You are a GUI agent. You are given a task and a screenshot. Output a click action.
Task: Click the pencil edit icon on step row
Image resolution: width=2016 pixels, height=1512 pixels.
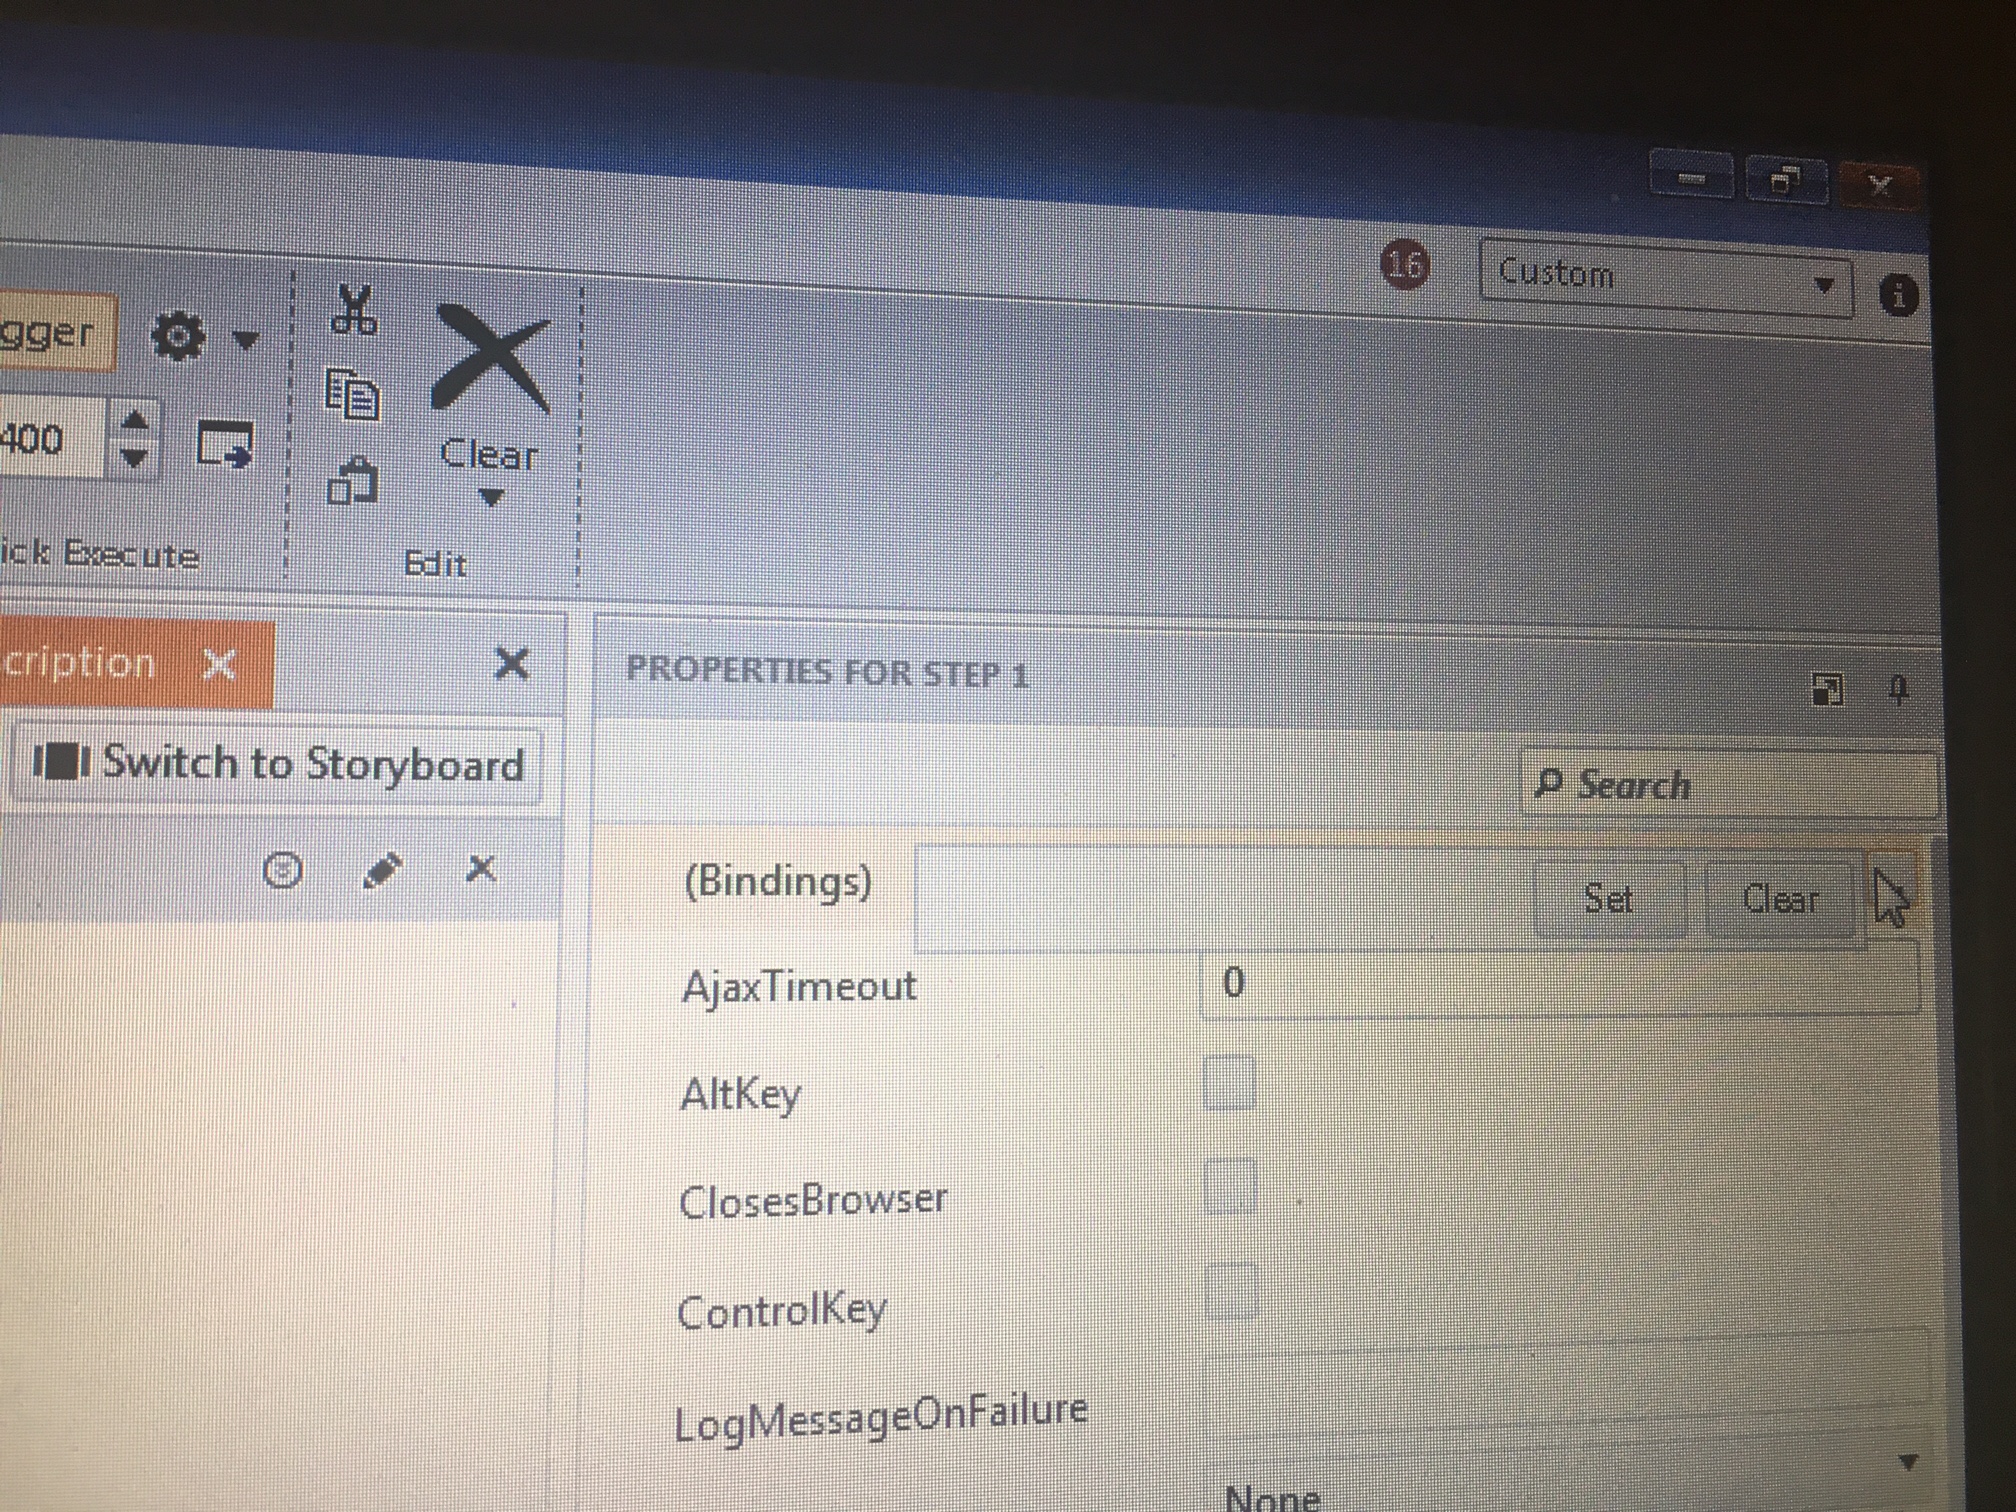coord(381,870)
